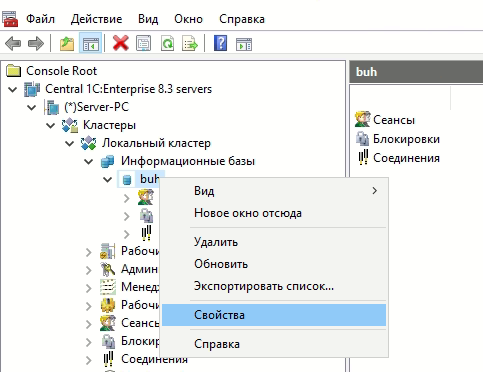
Task: Open the Окно menu
Action: (x=188, y=19)
